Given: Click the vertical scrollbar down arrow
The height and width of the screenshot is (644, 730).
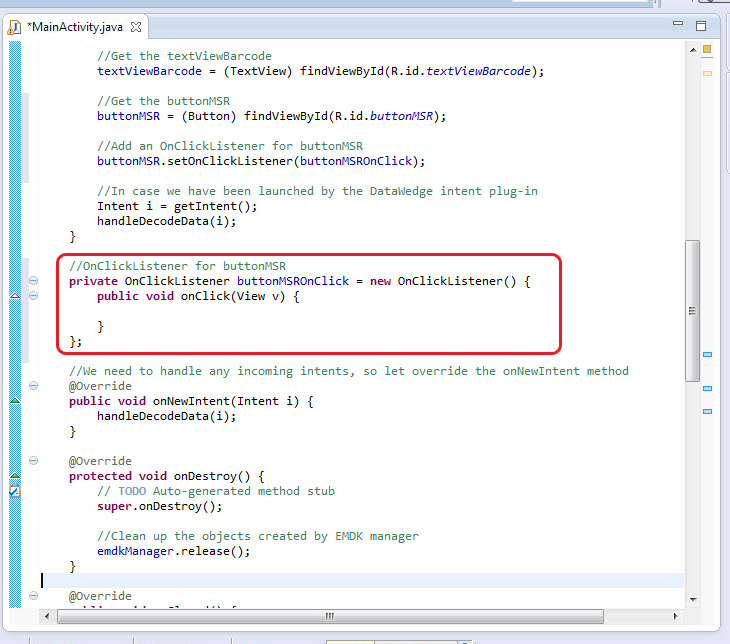Looking at the screenshot, I should pyautogui.click(x=692, y=598).
